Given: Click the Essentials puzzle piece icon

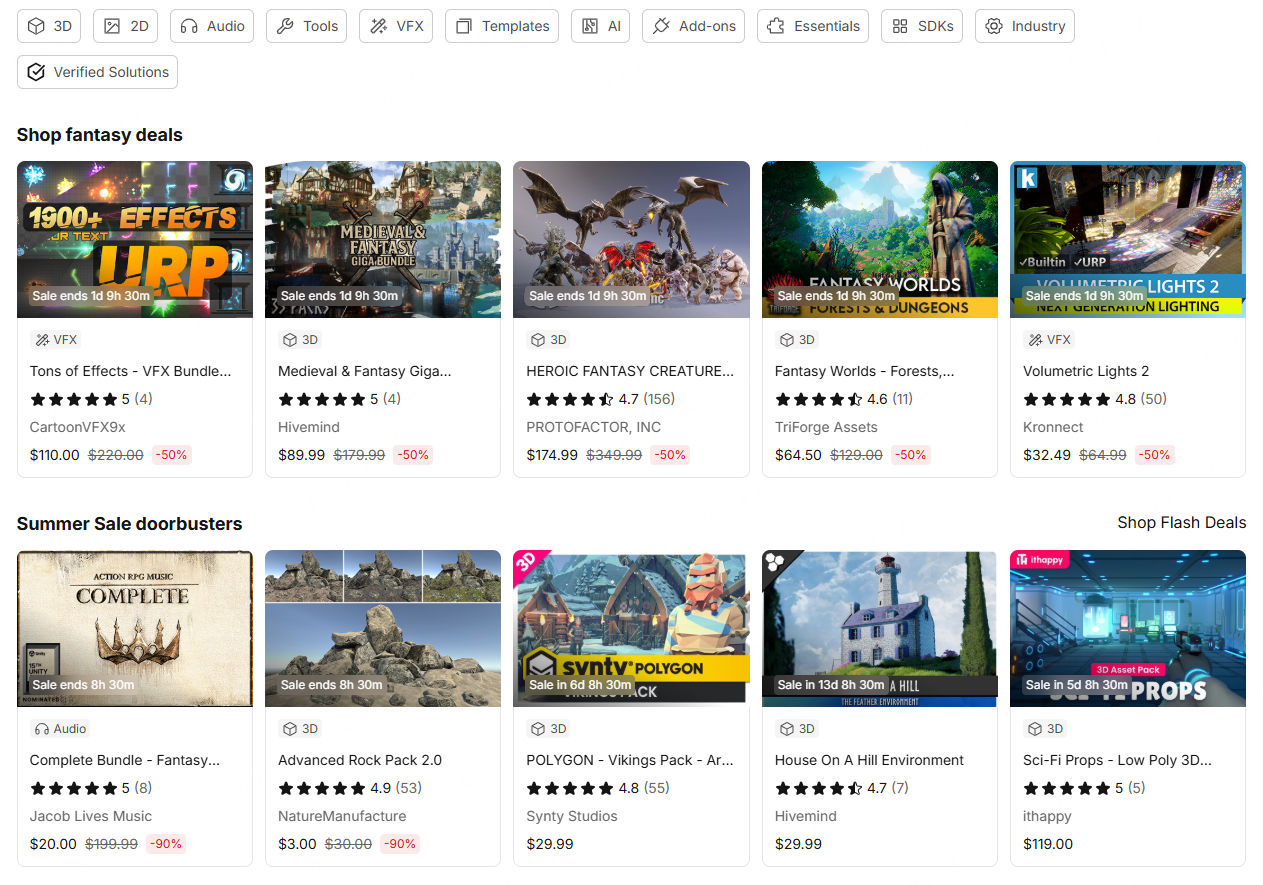Looking at the screenshot, I should click(x=776, y=26).
